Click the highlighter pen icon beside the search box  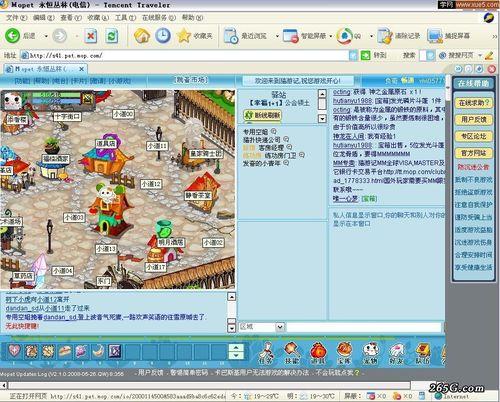[489, 55]
